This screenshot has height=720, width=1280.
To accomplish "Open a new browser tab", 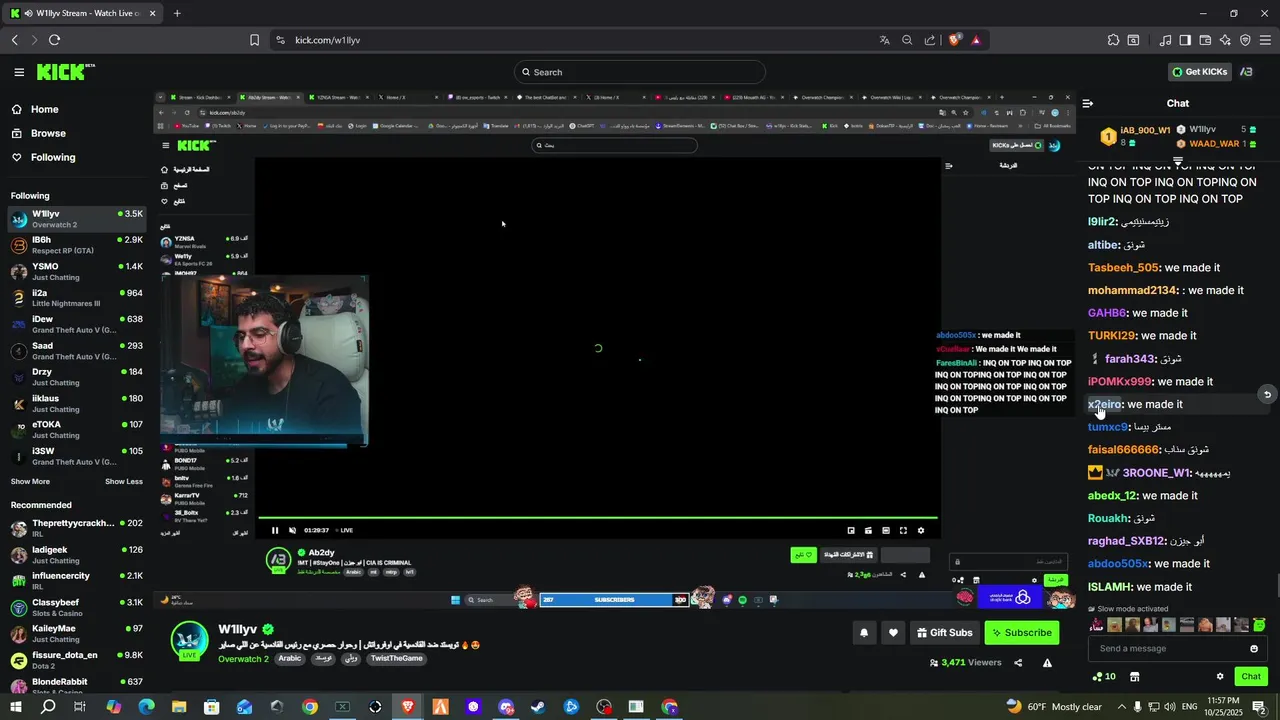I will pos(177,13).
